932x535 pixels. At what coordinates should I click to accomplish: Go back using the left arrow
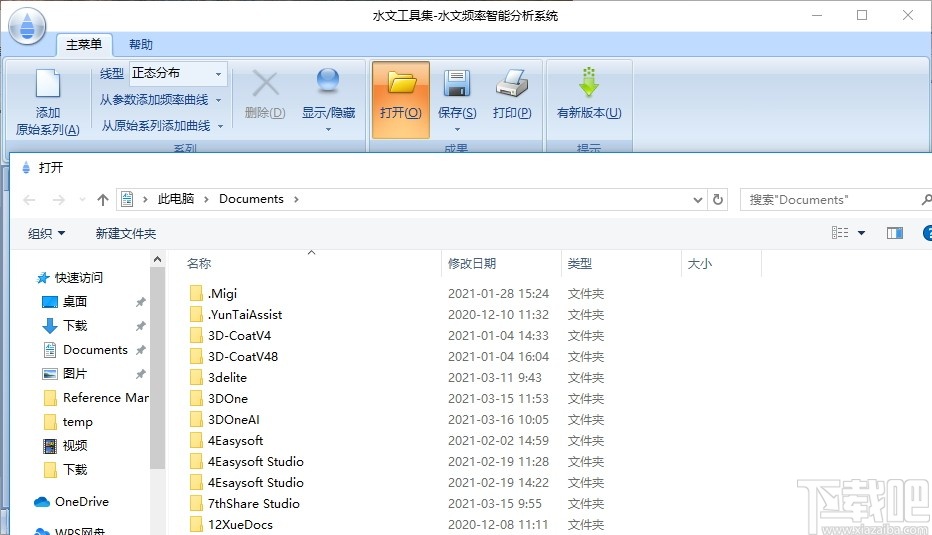(x=29, y=200)
